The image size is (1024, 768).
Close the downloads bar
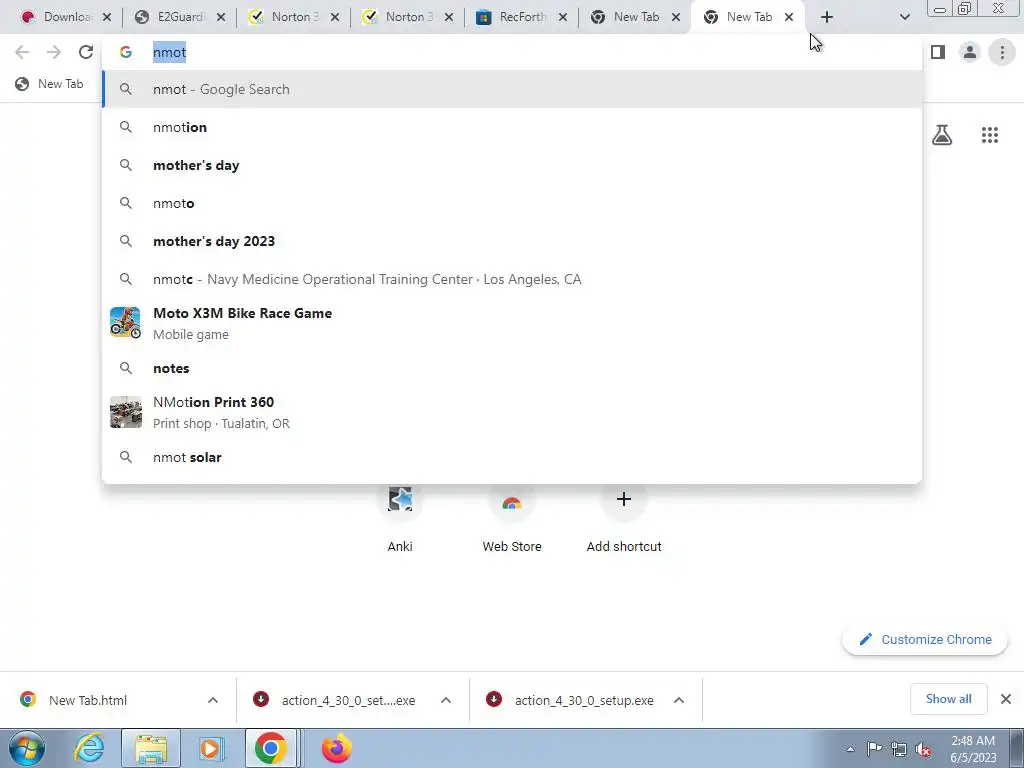coord(1006,699)
